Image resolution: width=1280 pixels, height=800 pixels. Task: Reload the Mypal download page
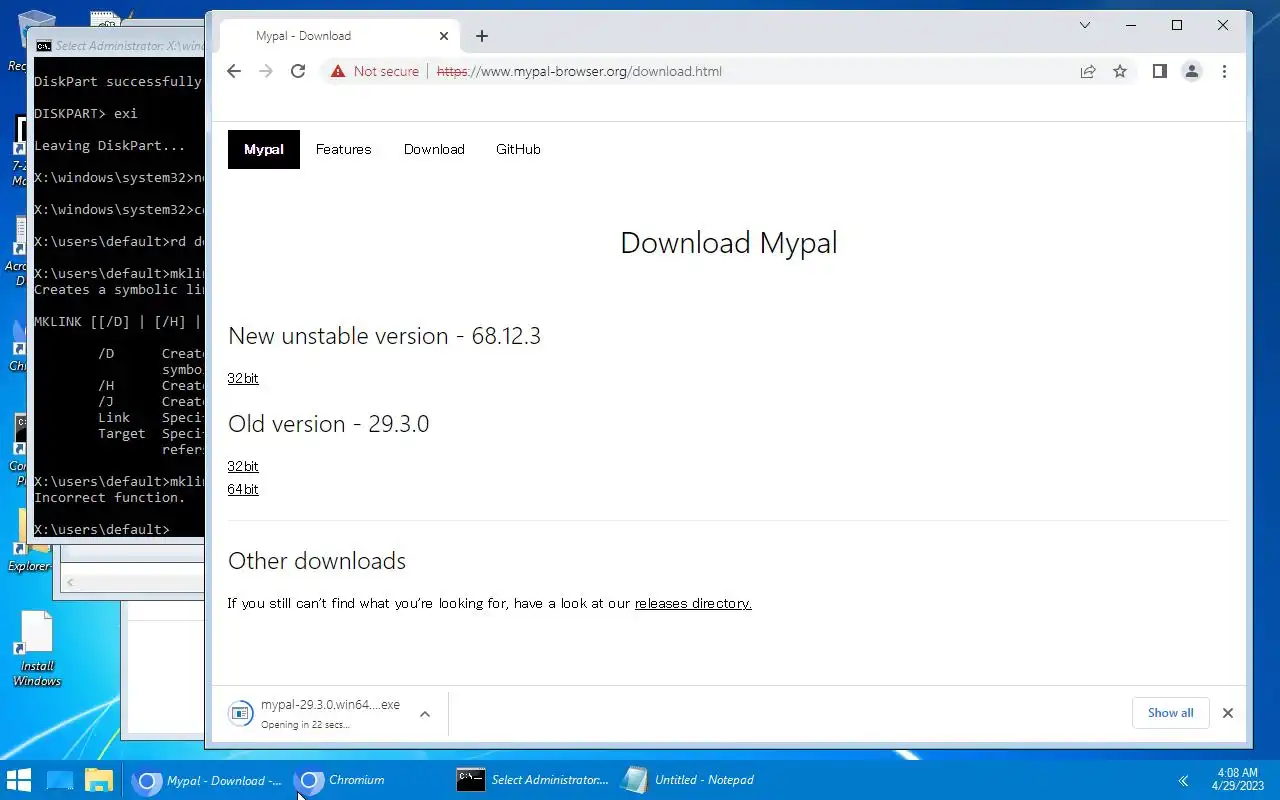point(298,71)
